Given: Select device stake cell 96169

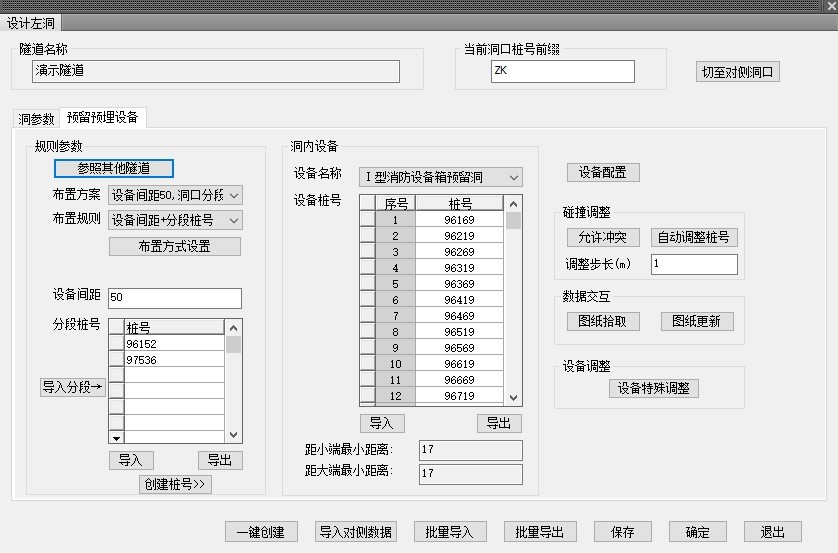Looking at the screenshot, I should (459, 220).
